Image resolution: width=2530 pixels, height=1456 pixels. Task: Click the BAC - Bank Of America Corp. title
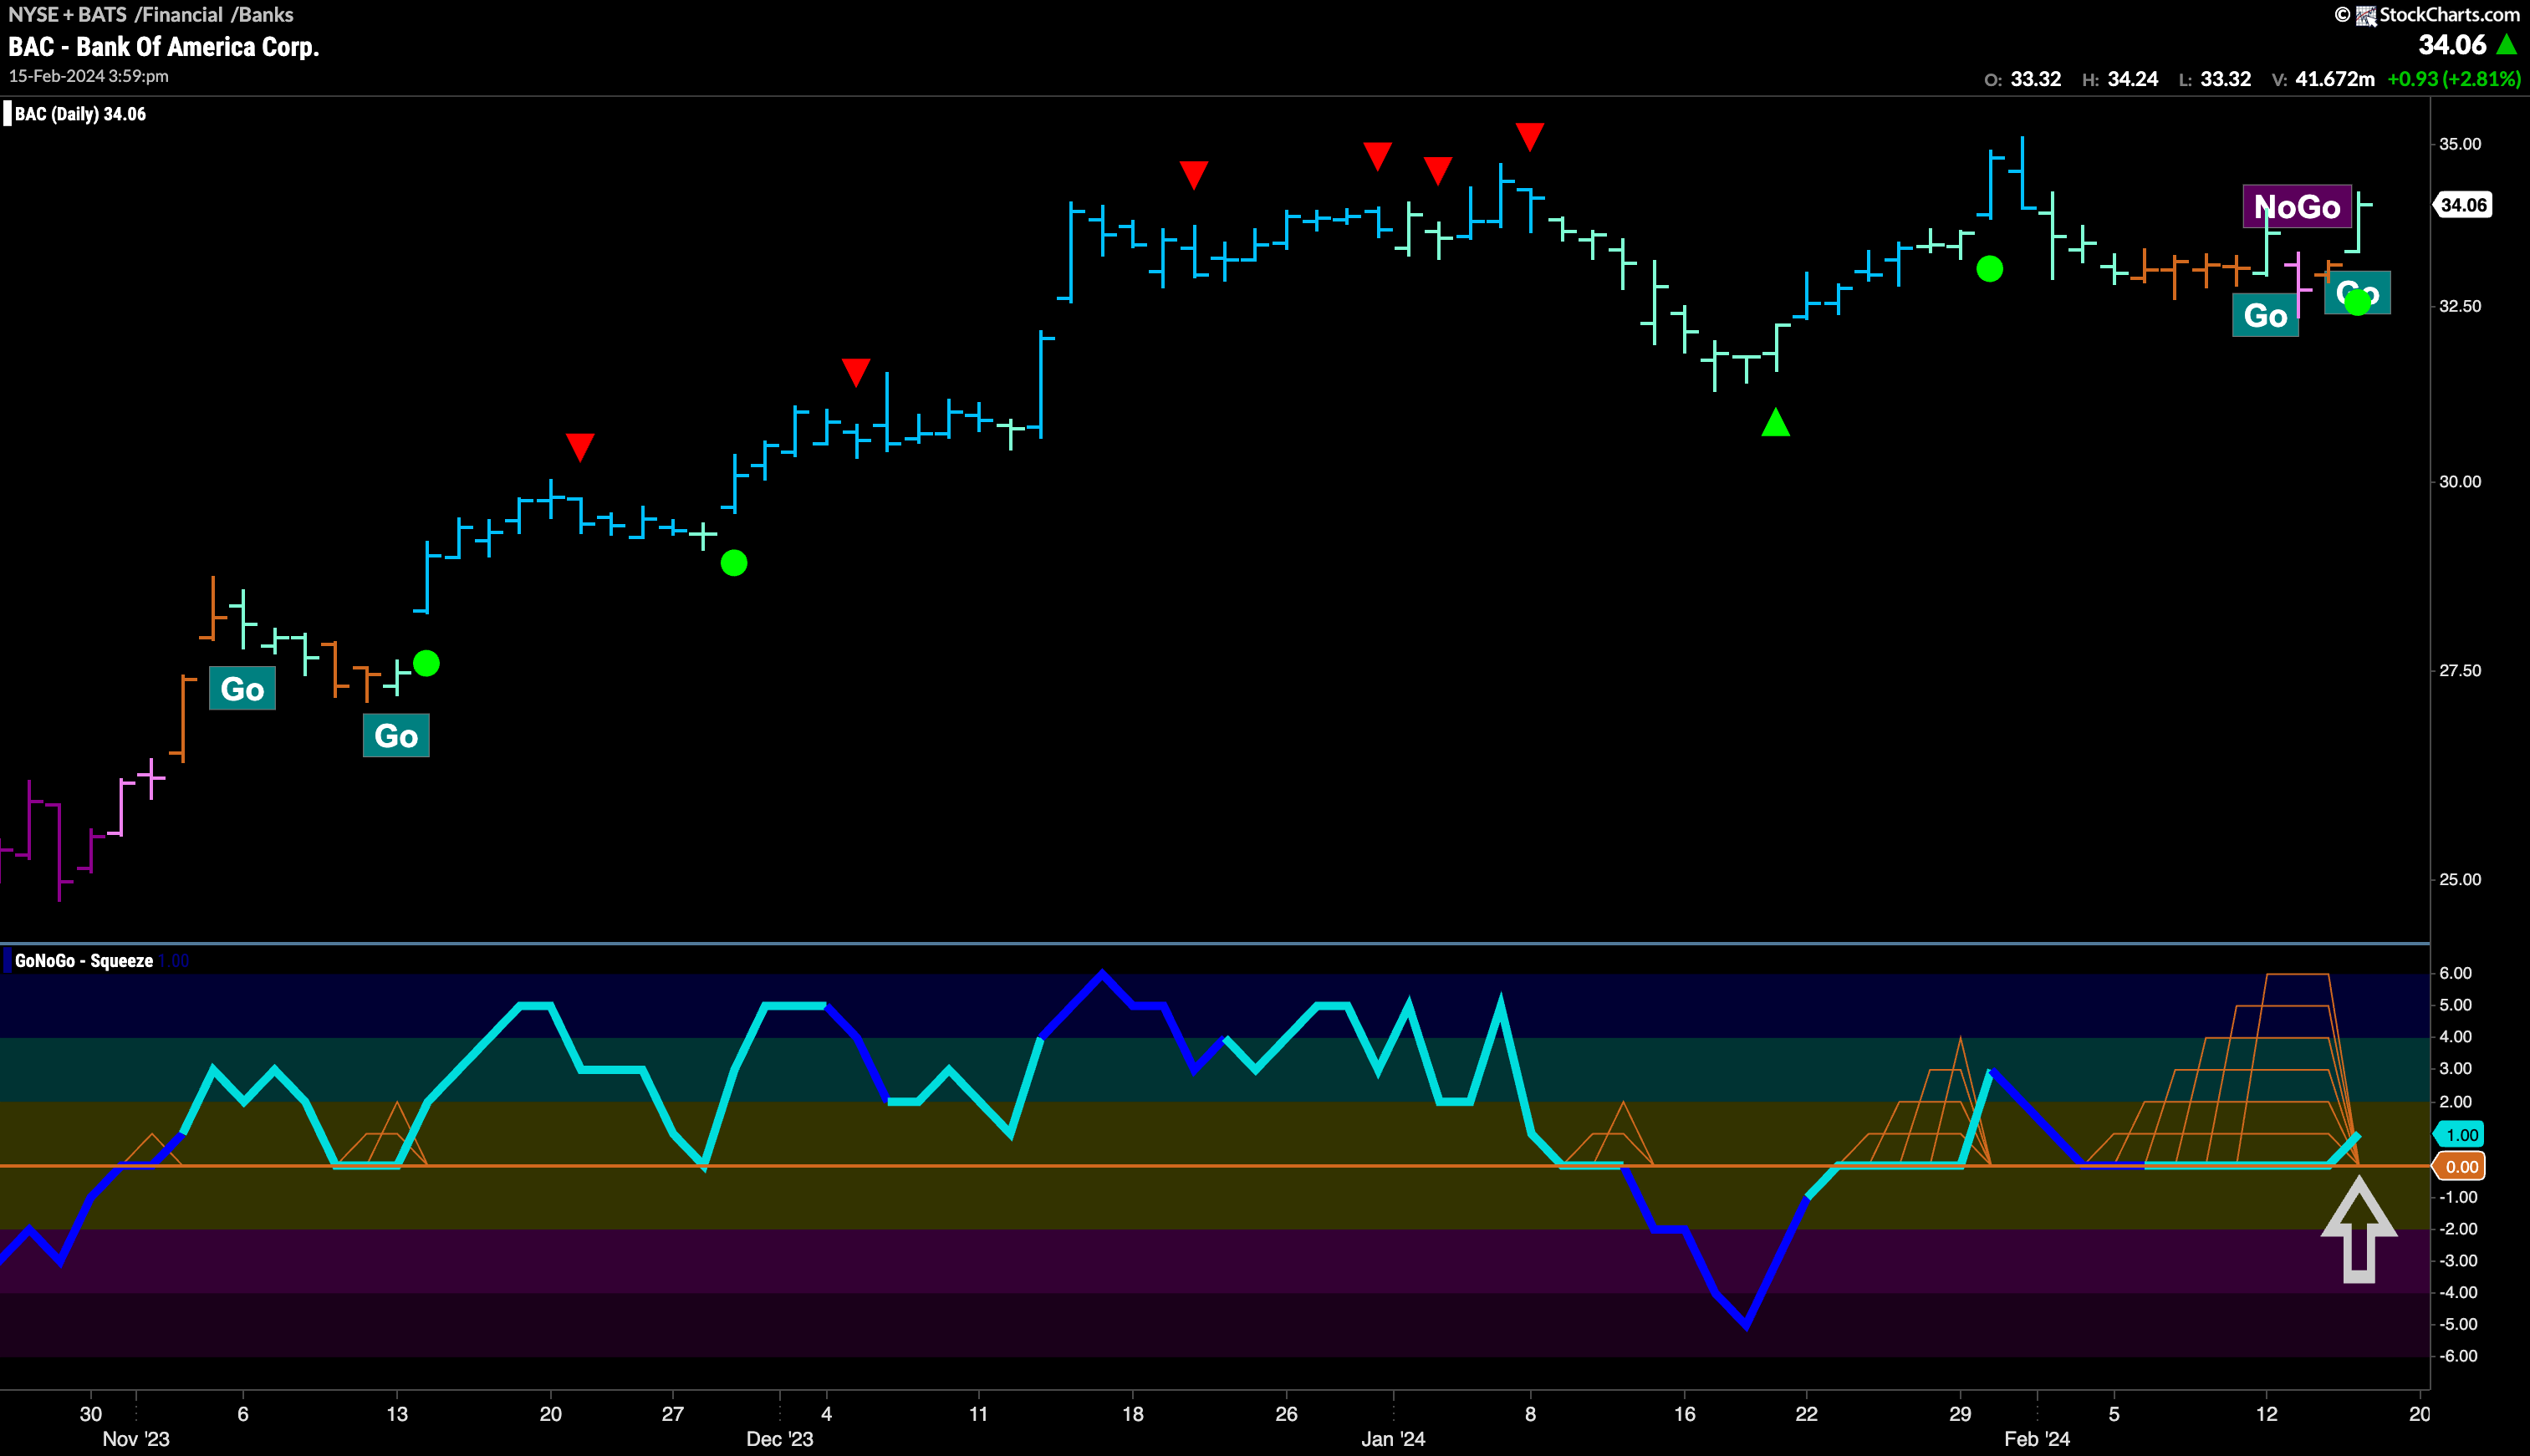tap(164, 47)
